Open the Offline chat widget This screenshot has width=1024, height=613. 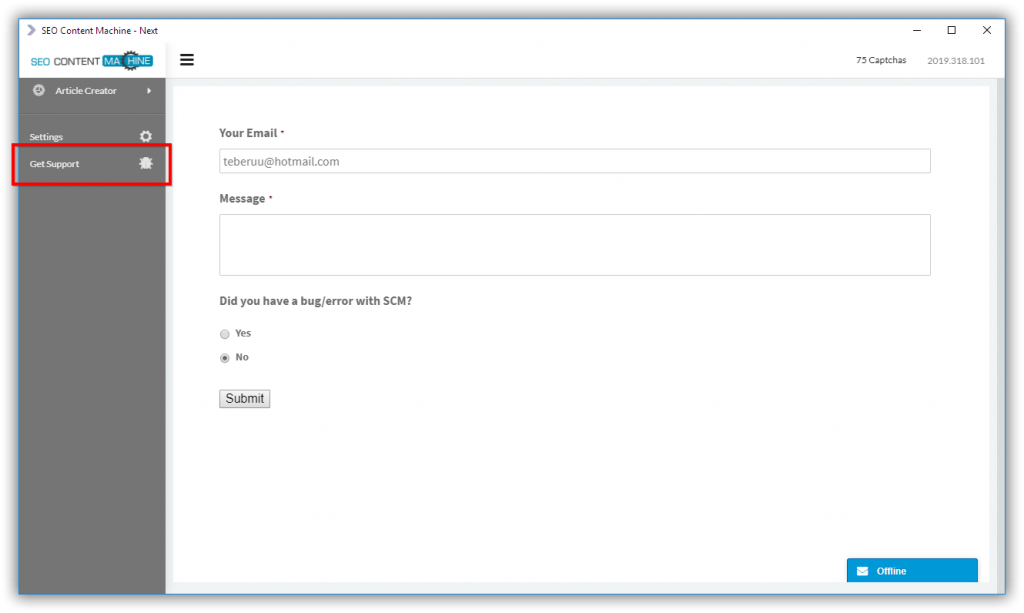point(912,571)
